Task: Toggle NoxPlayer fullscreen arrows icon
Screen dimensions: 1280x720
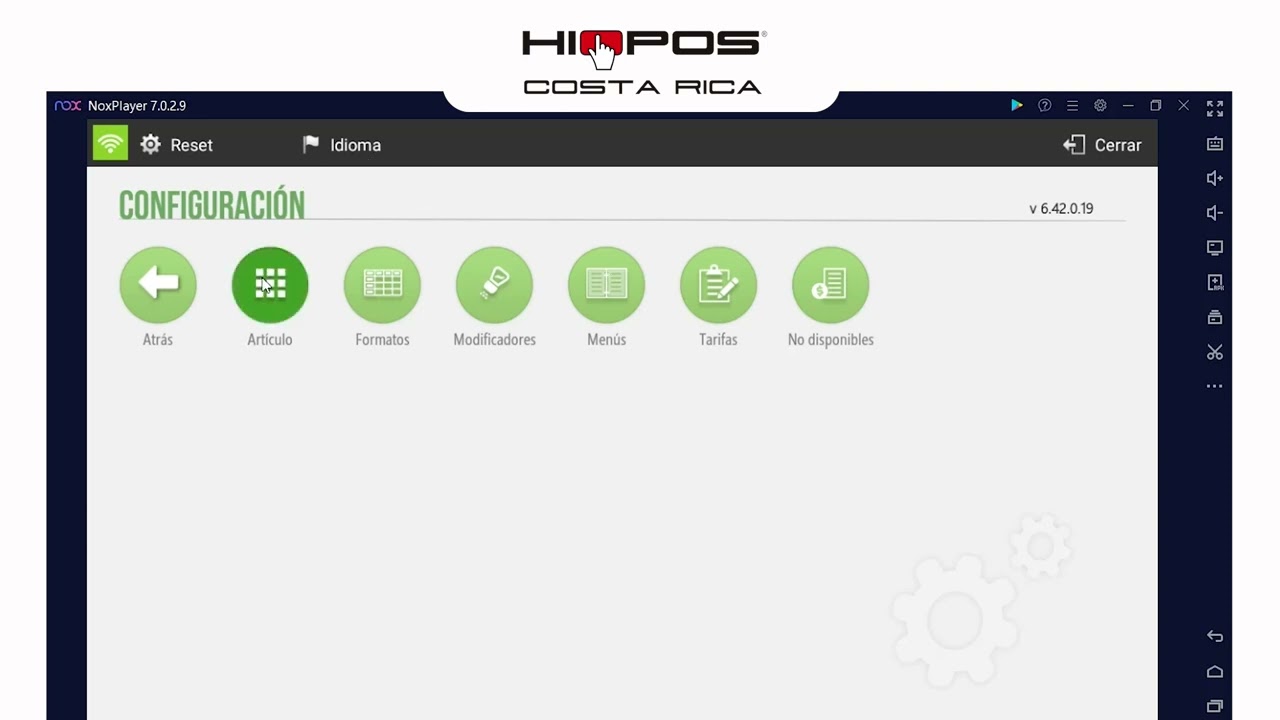Action: tap(1215, 108)
